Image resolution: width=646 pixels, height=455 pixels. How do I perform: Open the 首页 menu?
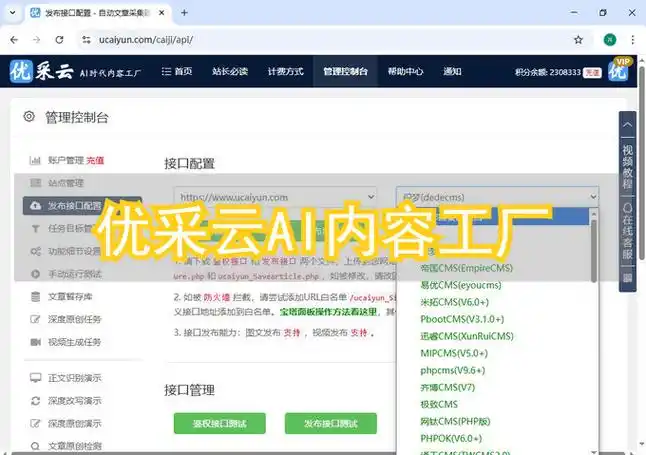pyautogui.click(x=177, y=71)
